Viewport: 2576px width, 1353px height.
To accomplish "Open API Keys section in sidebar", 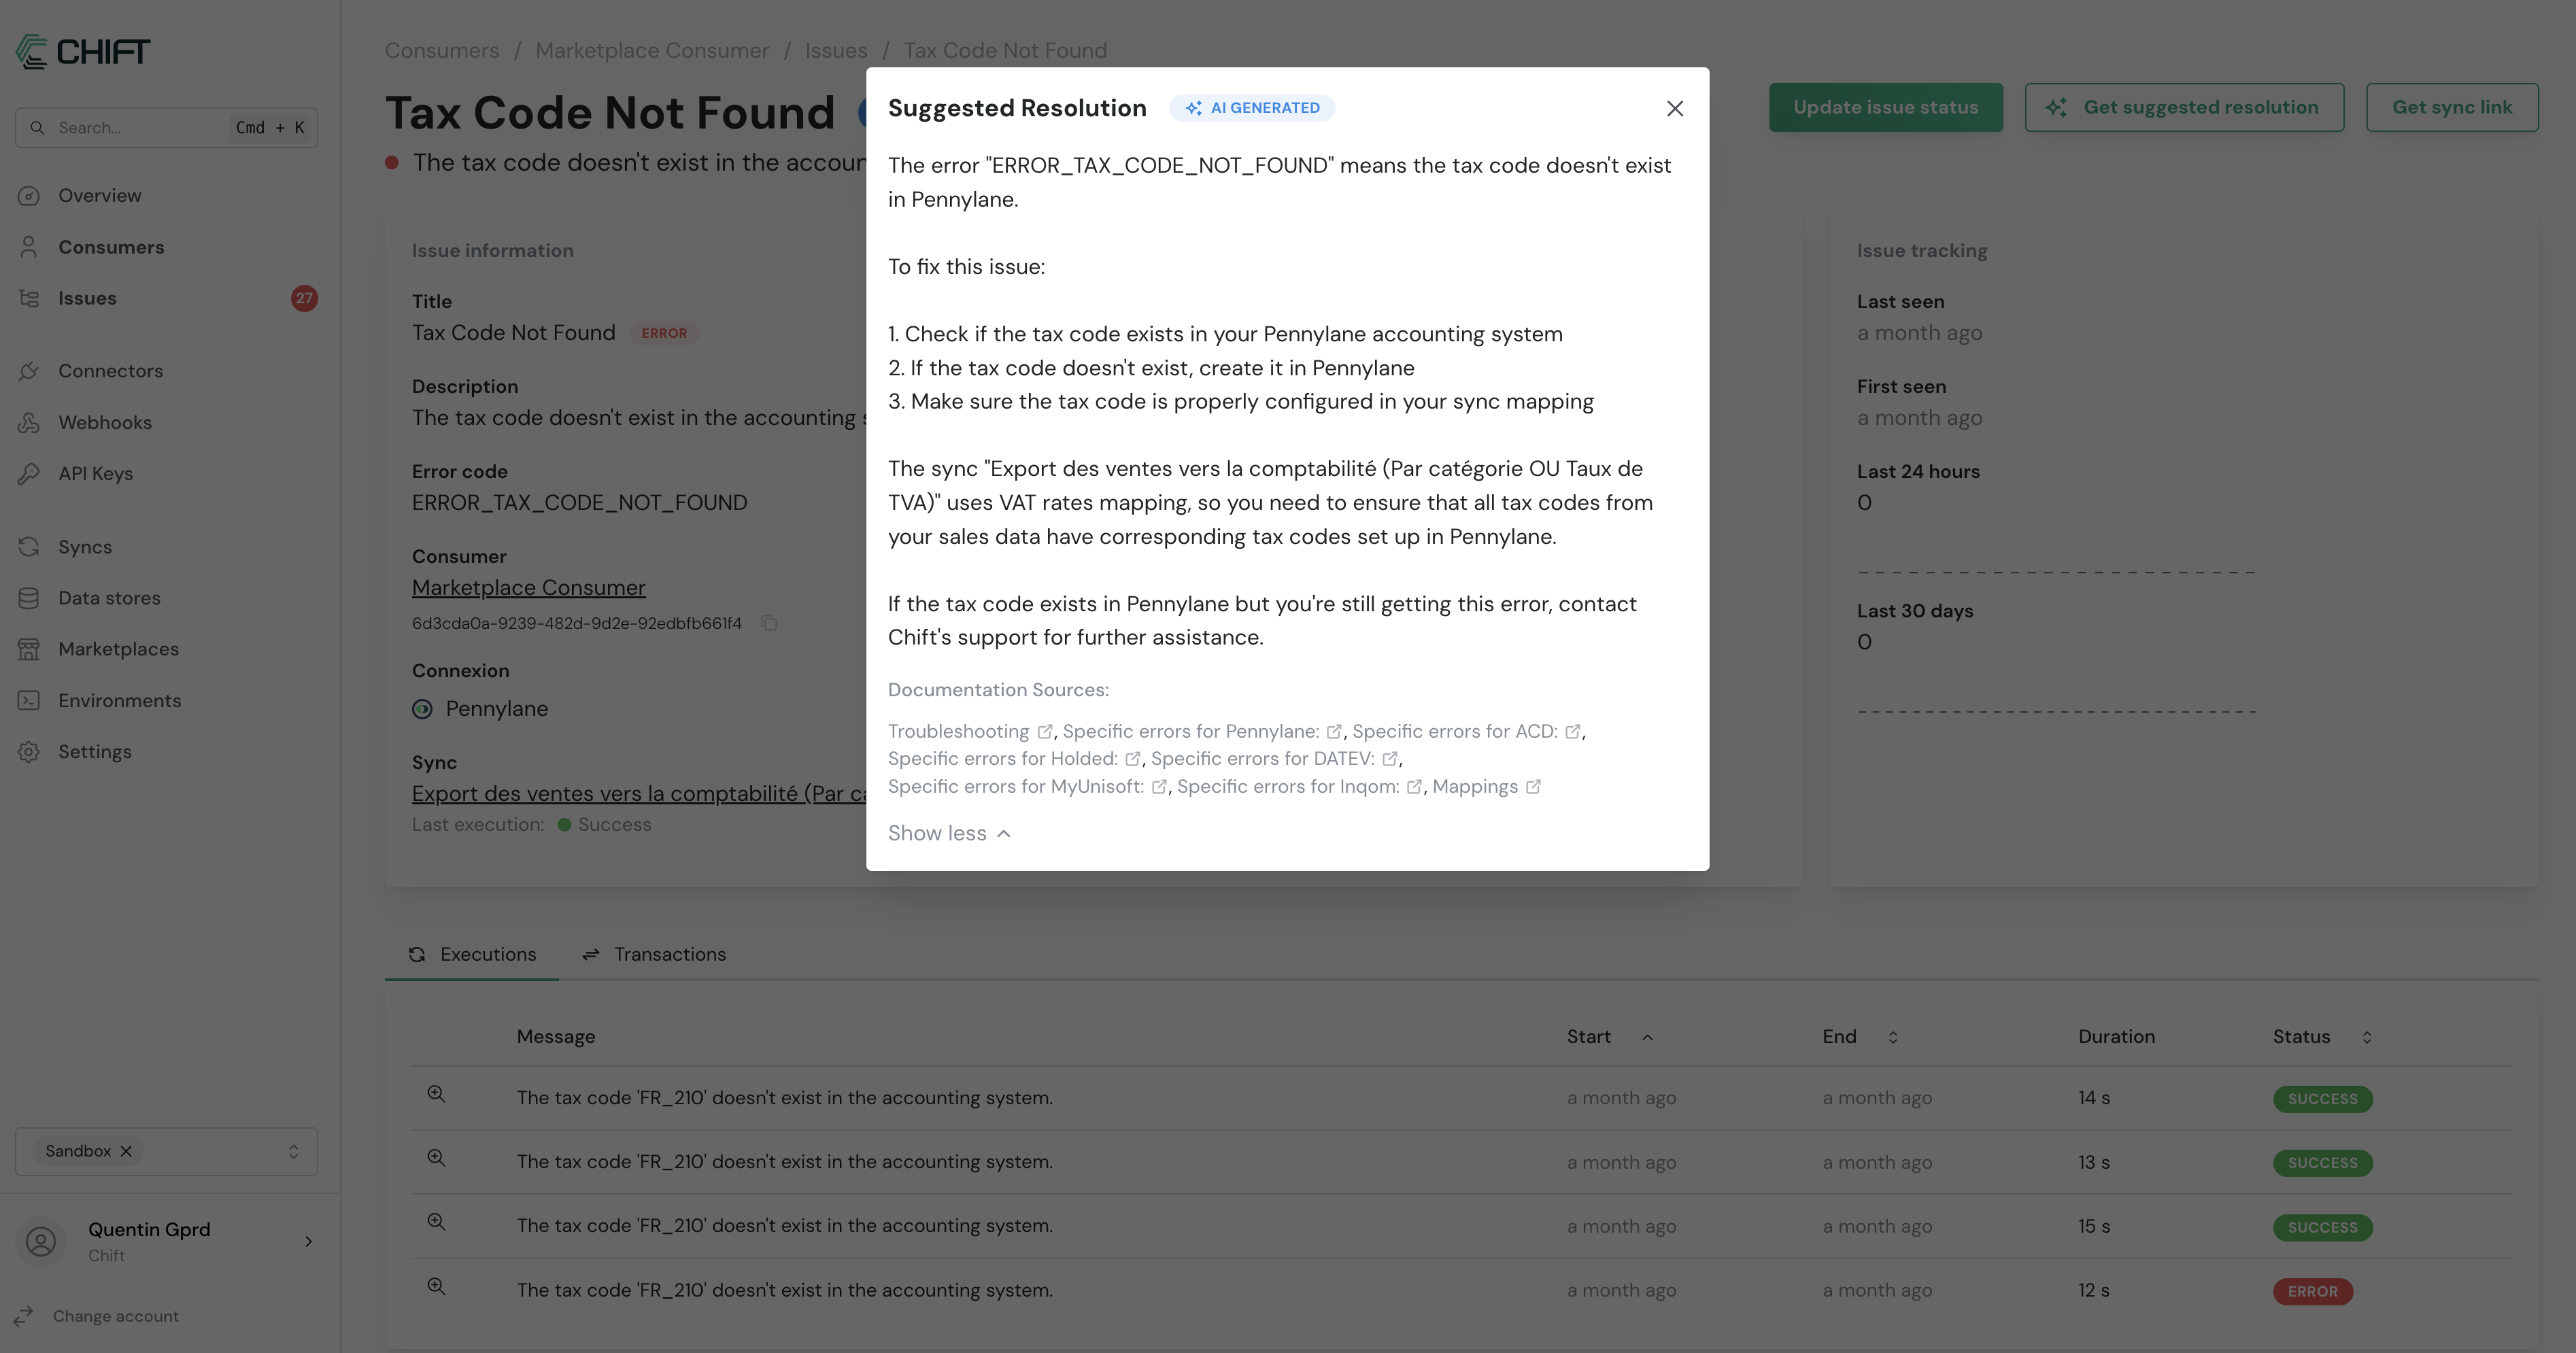I will tap(95, 473).
